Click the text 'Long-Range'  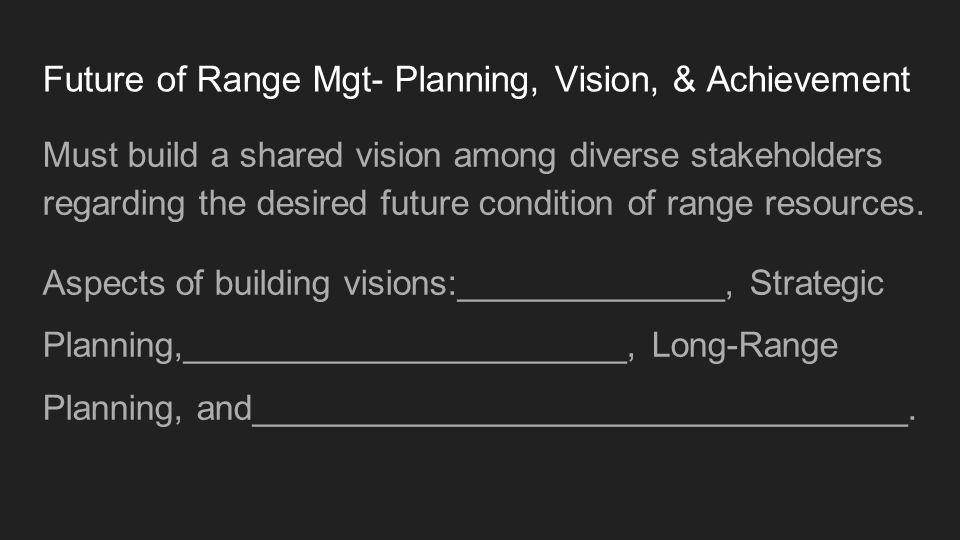[744, 347]
